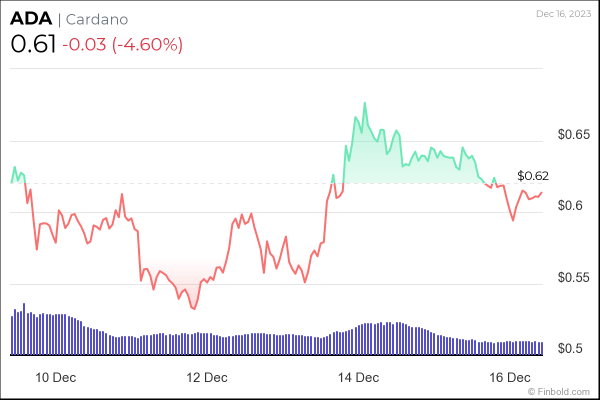Click the current price 0.61
This screenshot has width=600, height=400.
(x=31, y=45)
